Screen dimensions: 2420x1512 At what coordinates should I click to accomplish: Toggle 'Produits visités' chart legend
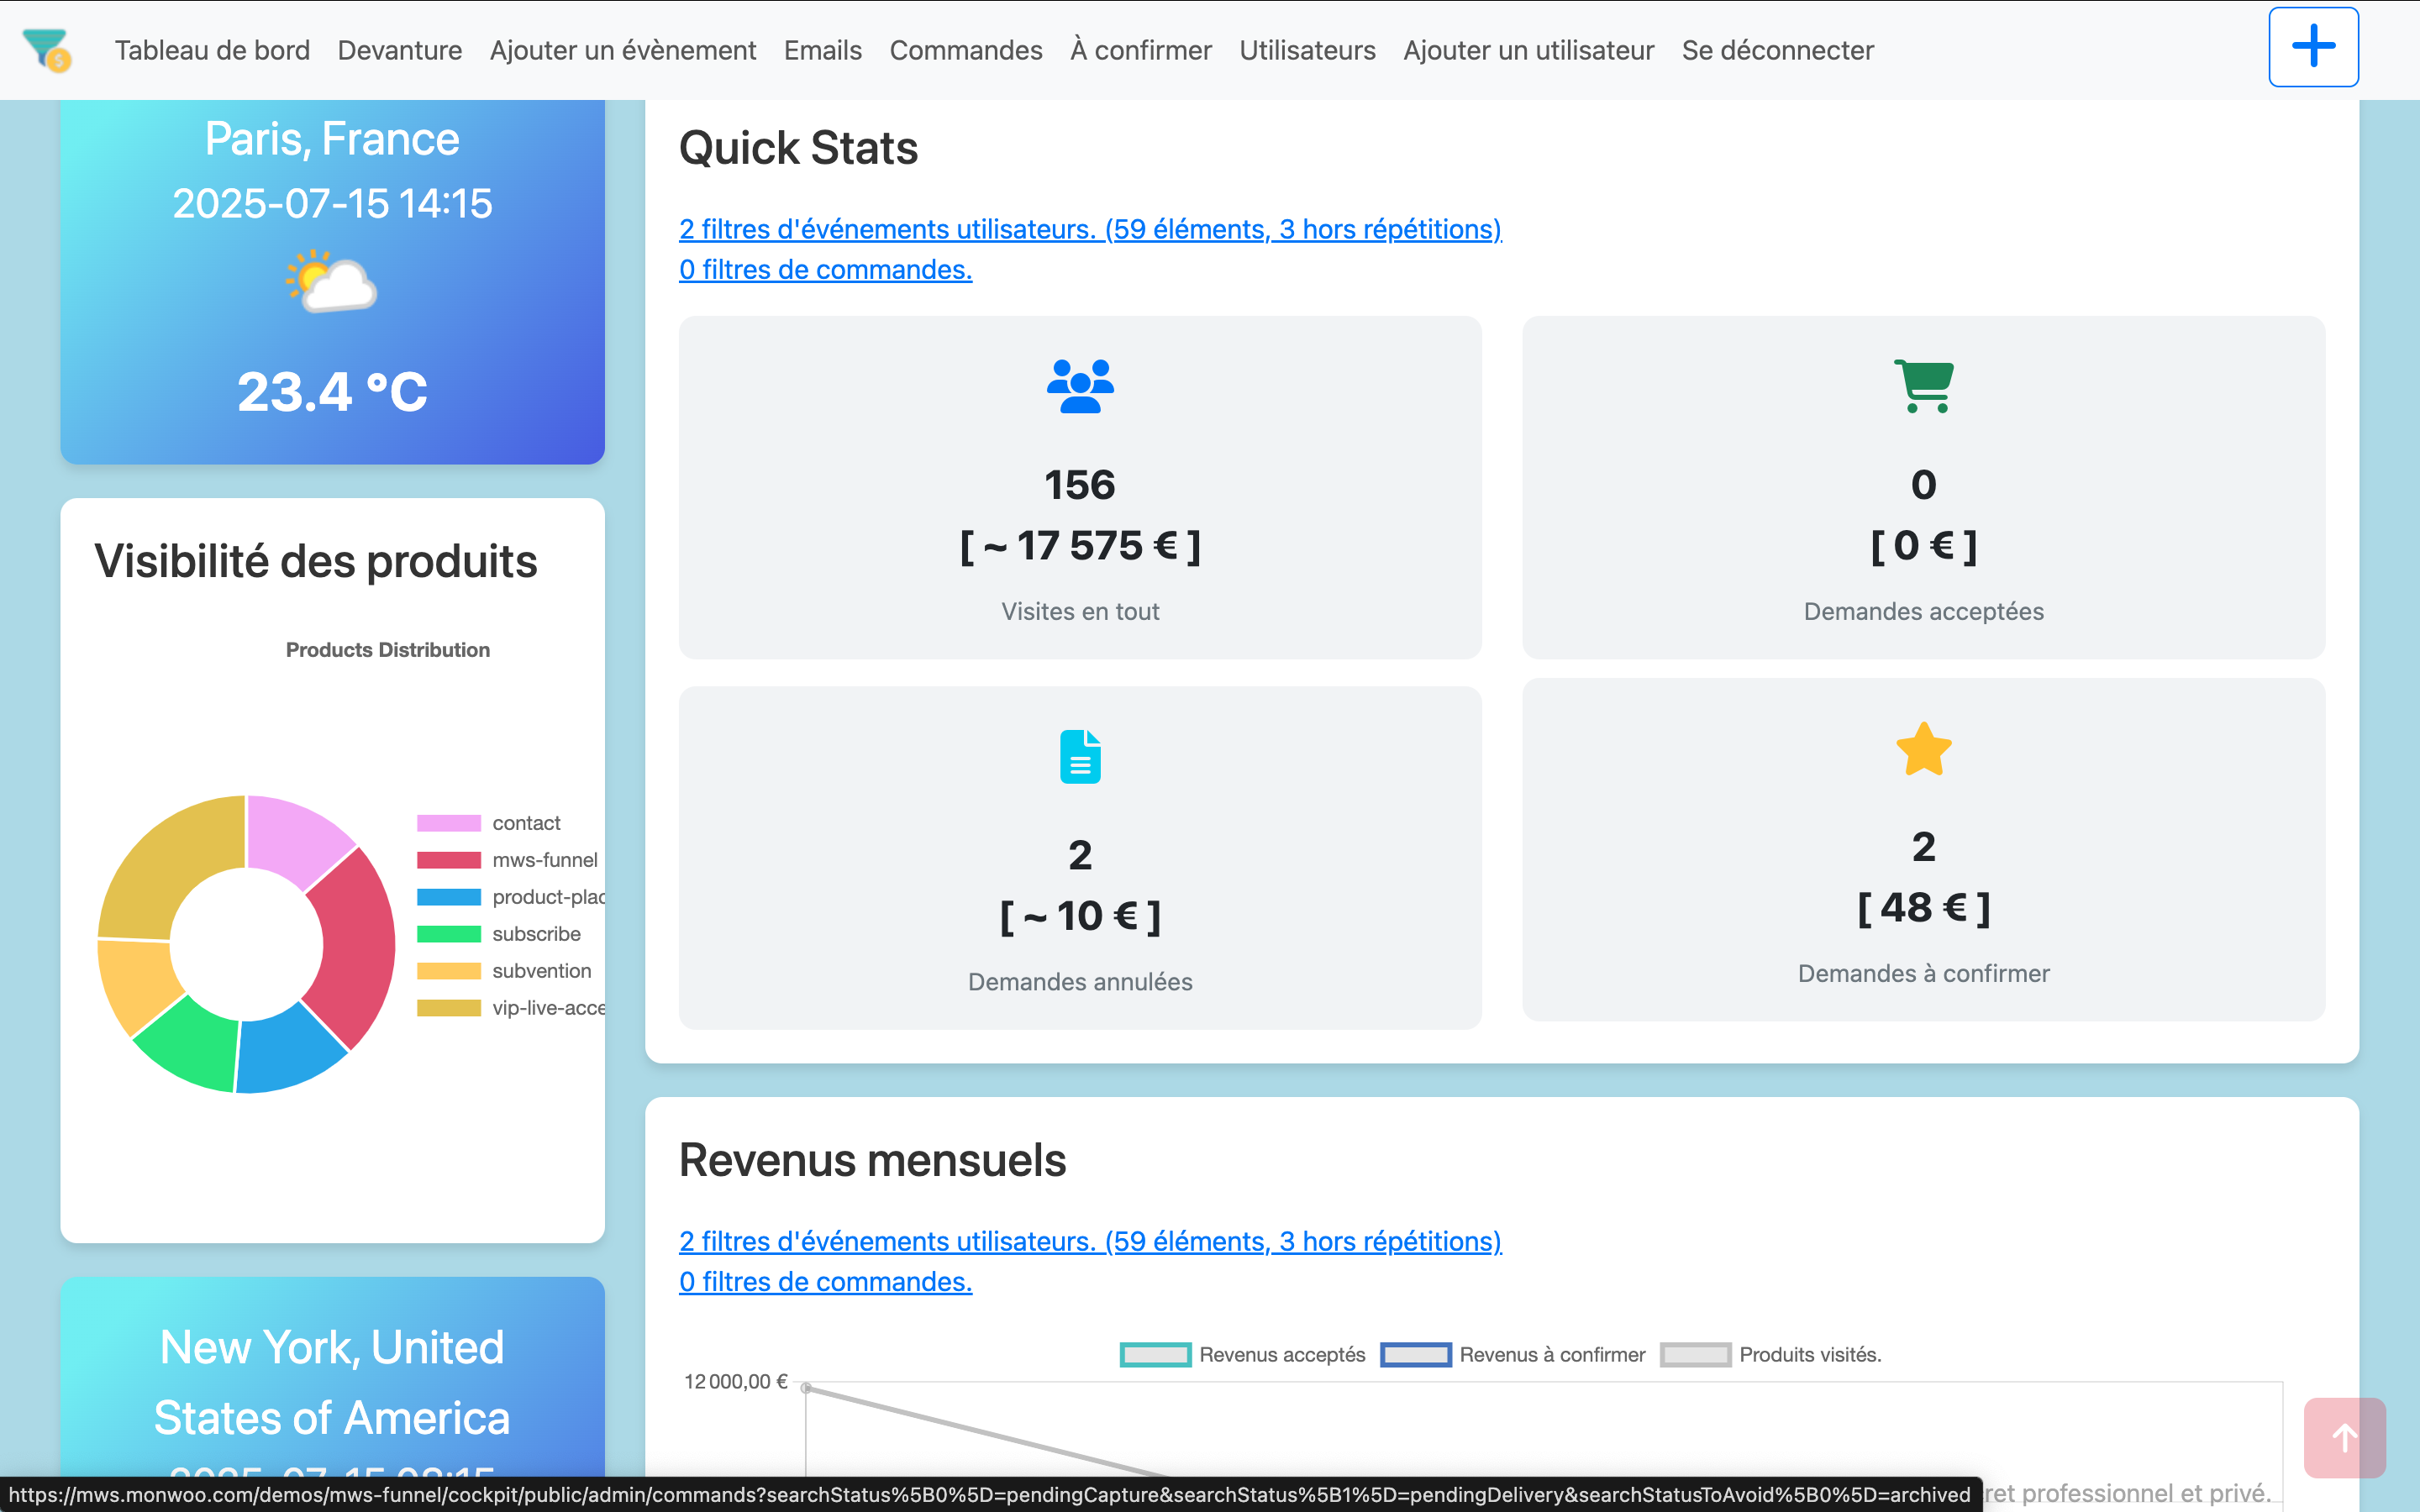[x=1770, y=1355]
